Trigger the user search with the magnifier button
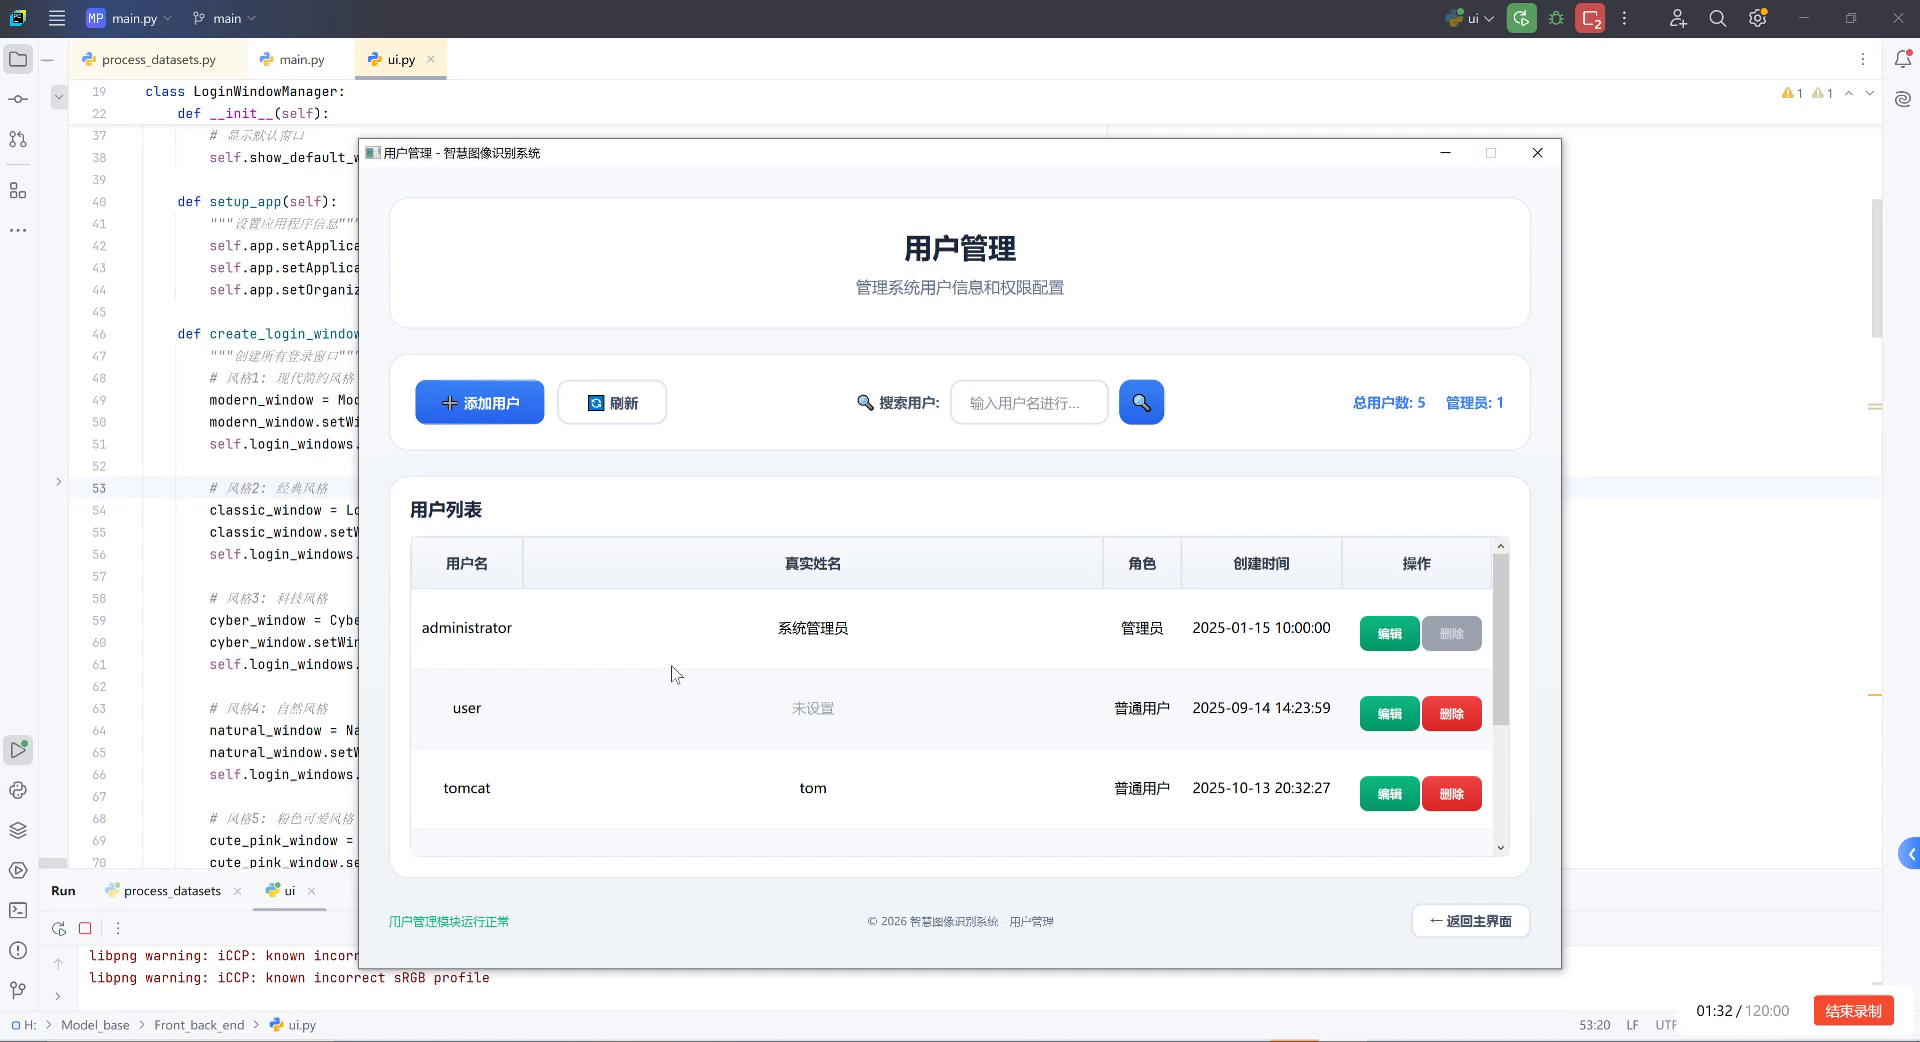 coord(1141,402)
